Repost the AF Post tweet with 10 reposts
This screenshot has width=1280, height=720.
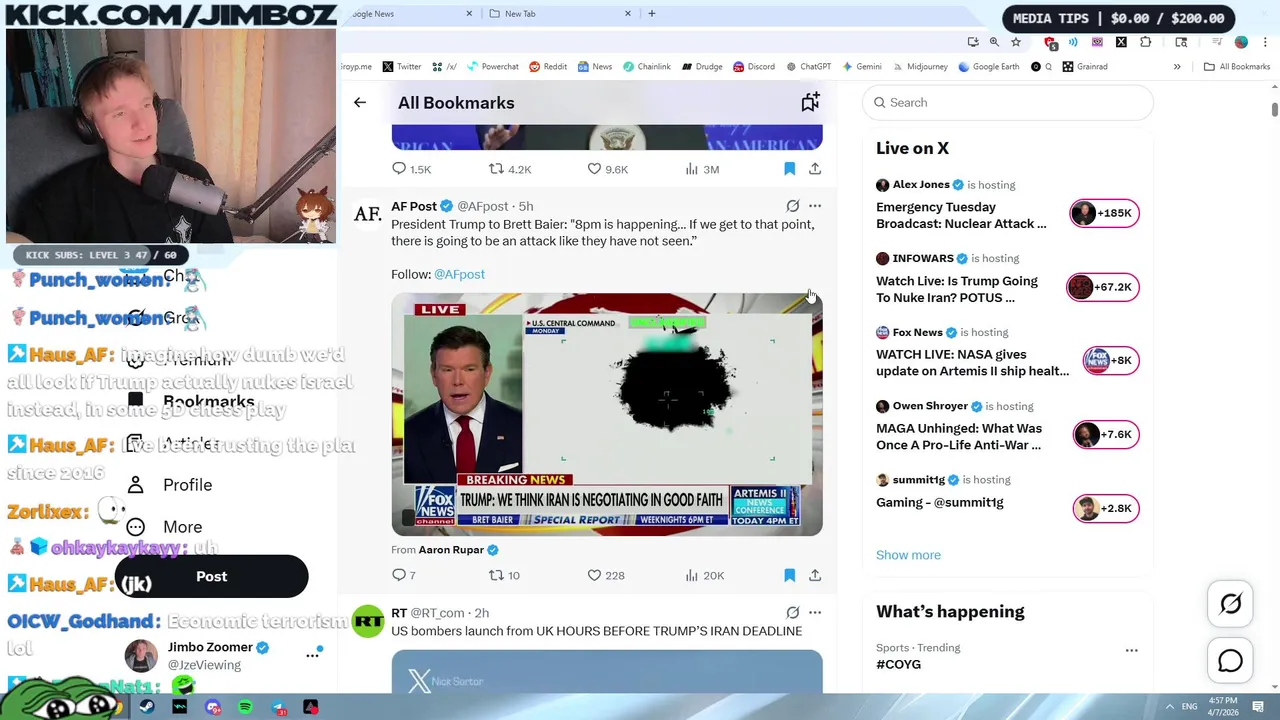(504, 575)
